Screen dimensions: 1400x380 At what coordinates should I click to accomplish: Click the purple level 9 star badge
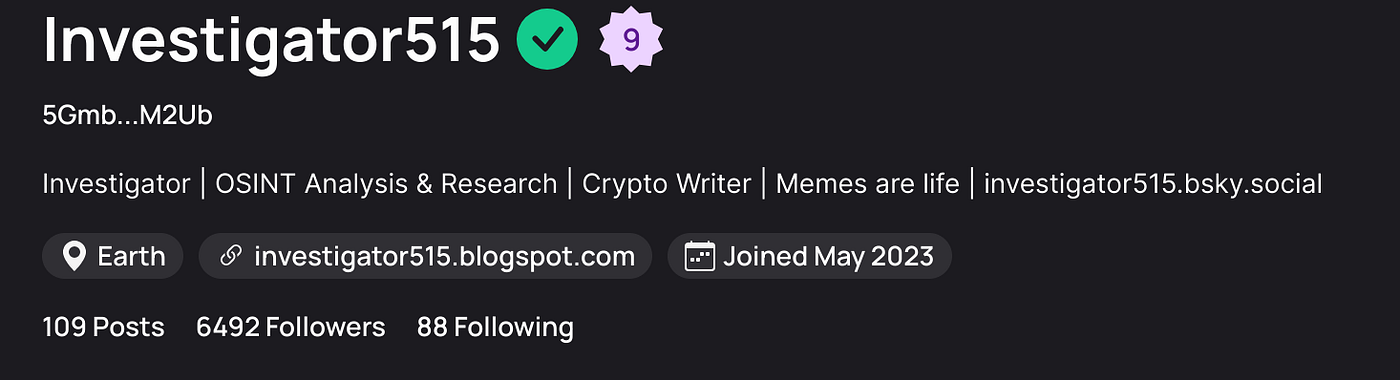tap(631, 39)
